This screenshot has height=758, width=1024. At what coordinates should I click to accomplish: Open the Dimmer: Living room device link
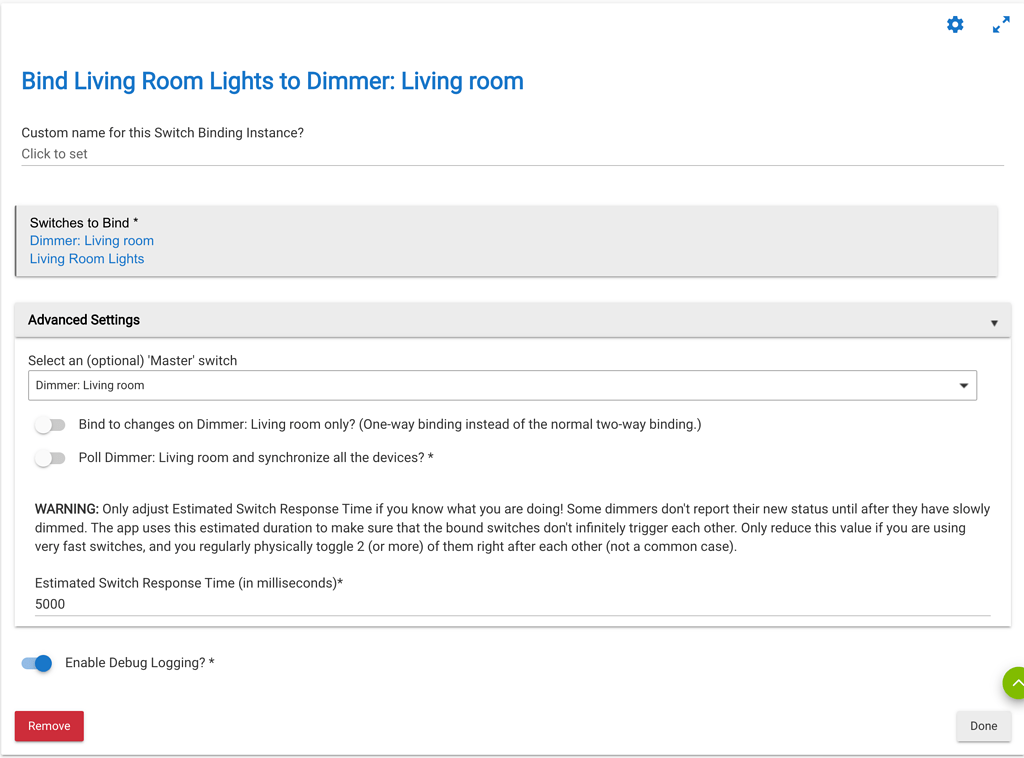pos(91,240)
